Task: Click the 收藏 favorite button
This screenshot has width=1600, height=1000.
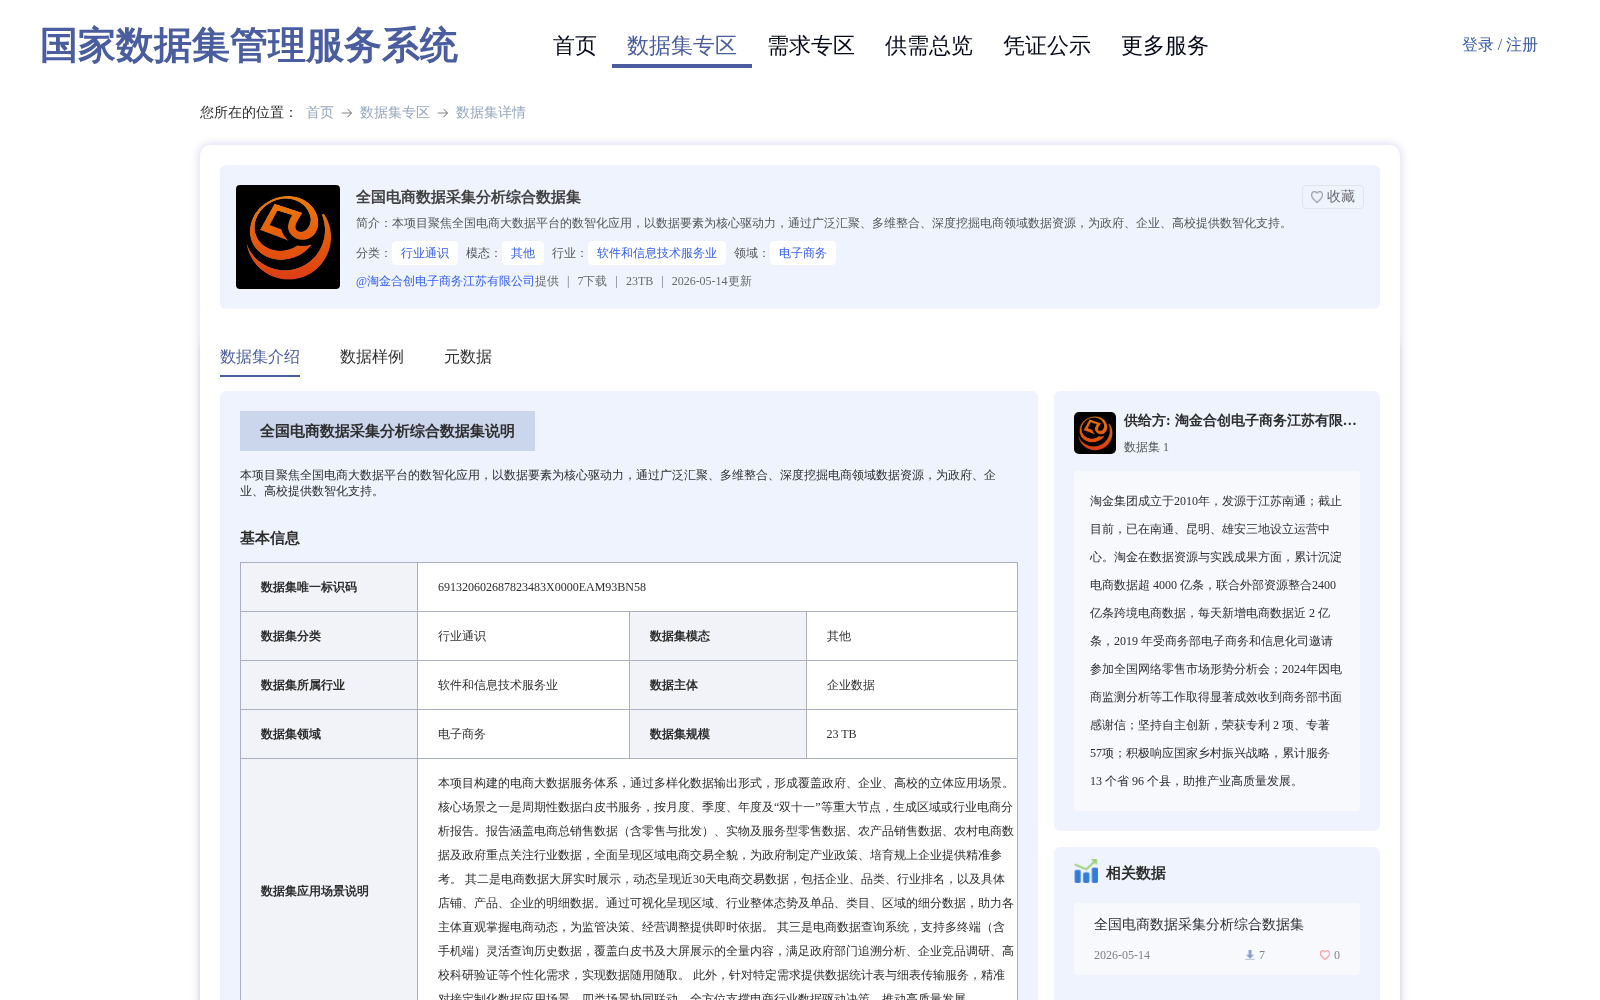Action: click(1333, 197)
